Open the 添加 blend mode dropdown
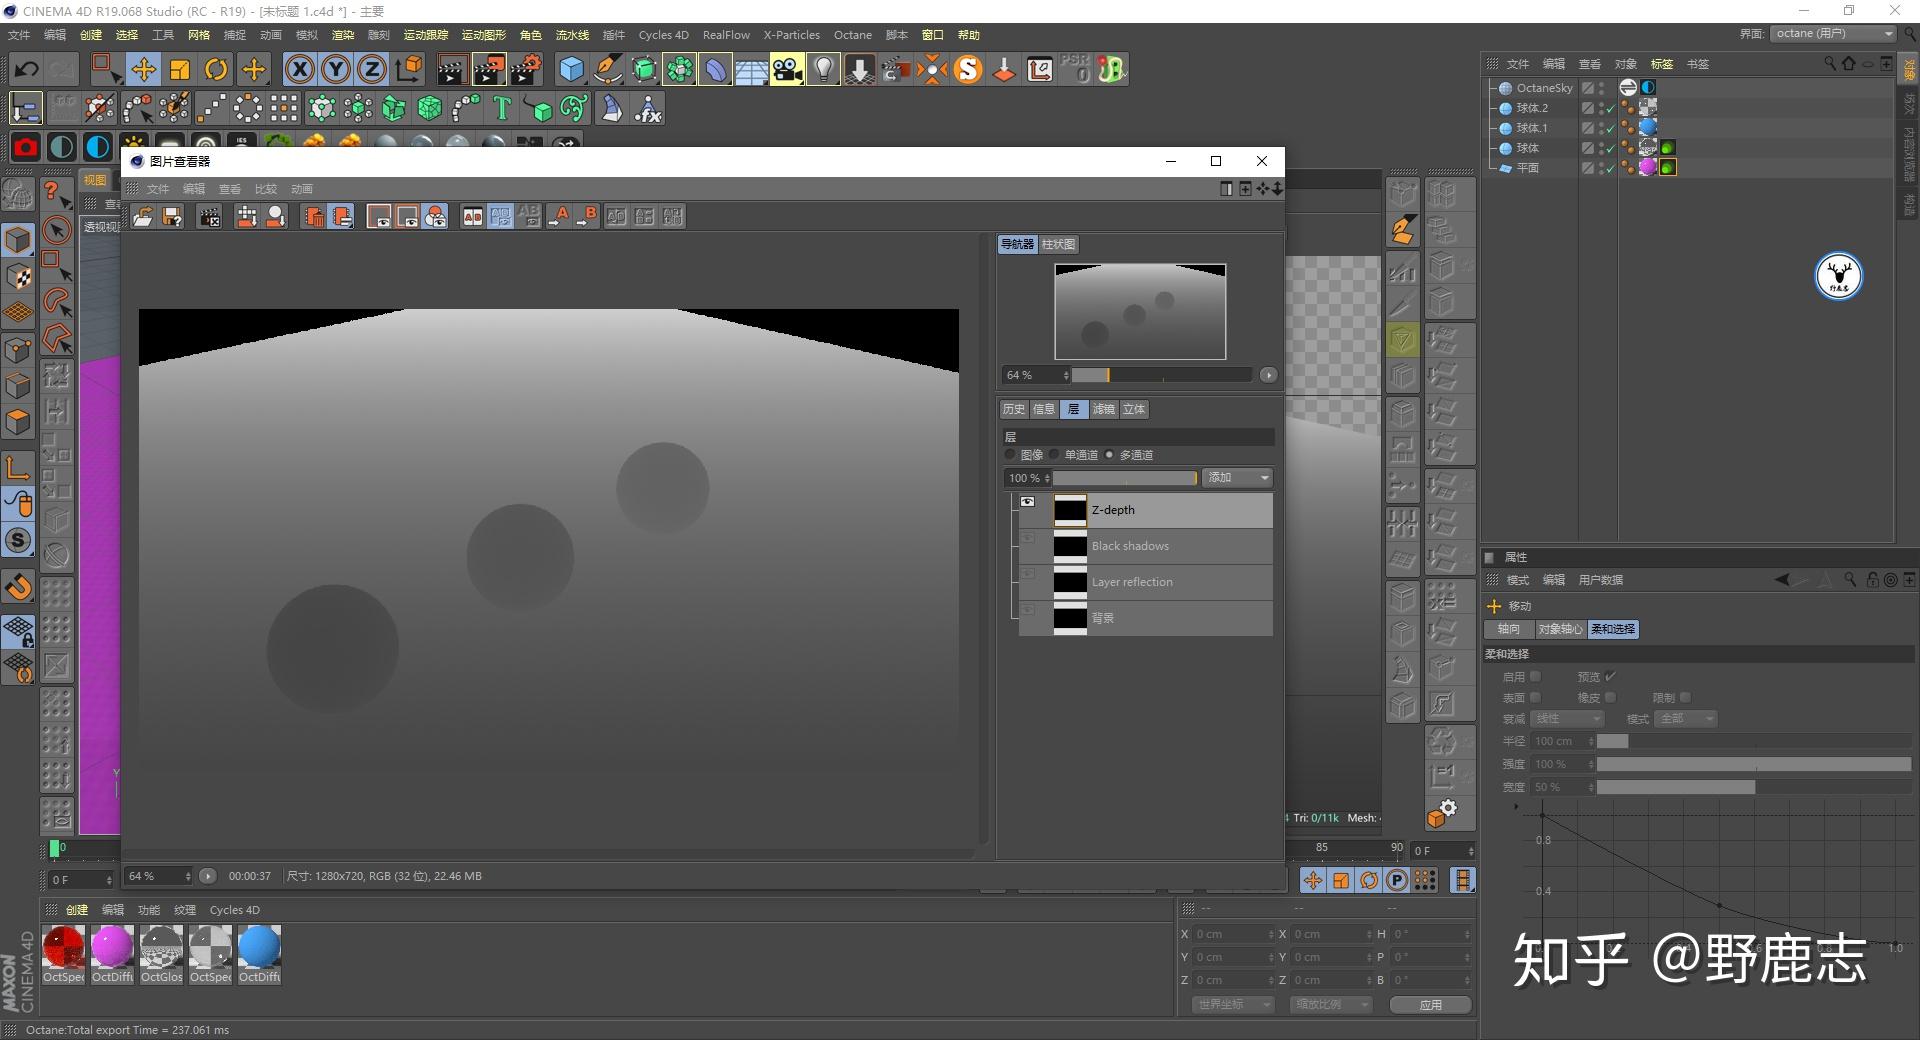Image resolution: width=1920 pixels, height=1040 pixels. click(x=1238, y=478)
